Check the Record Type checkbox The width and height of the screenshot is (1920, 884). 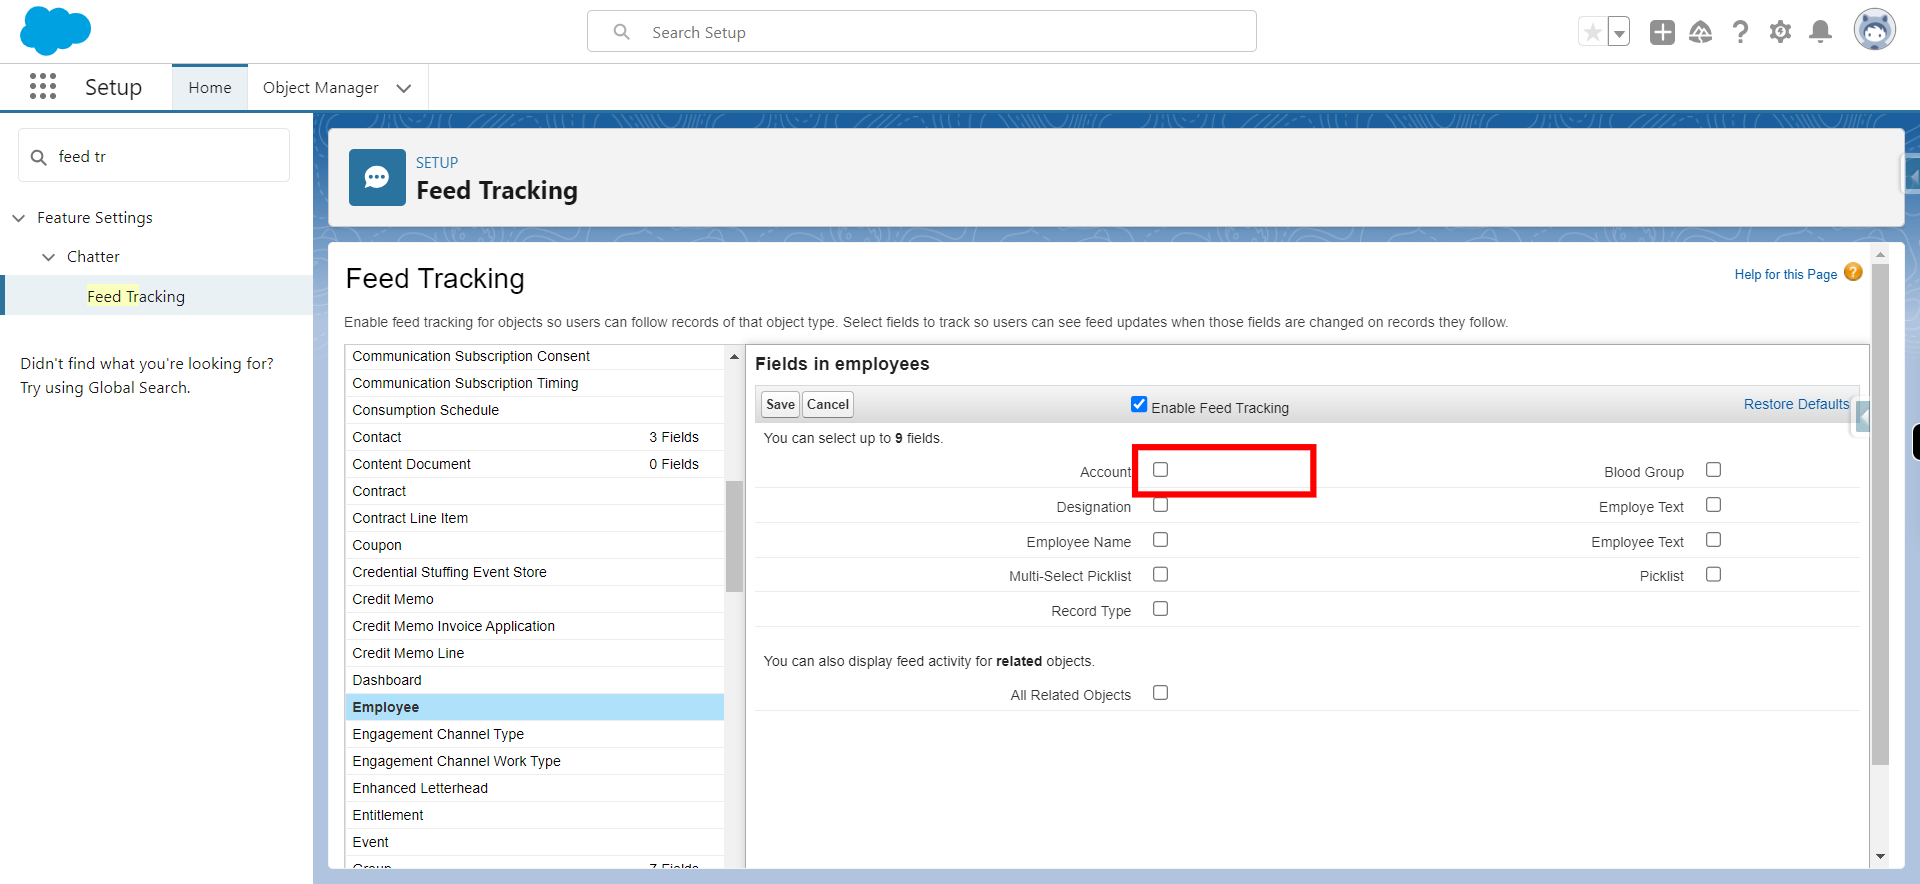tap(1160, 608)
